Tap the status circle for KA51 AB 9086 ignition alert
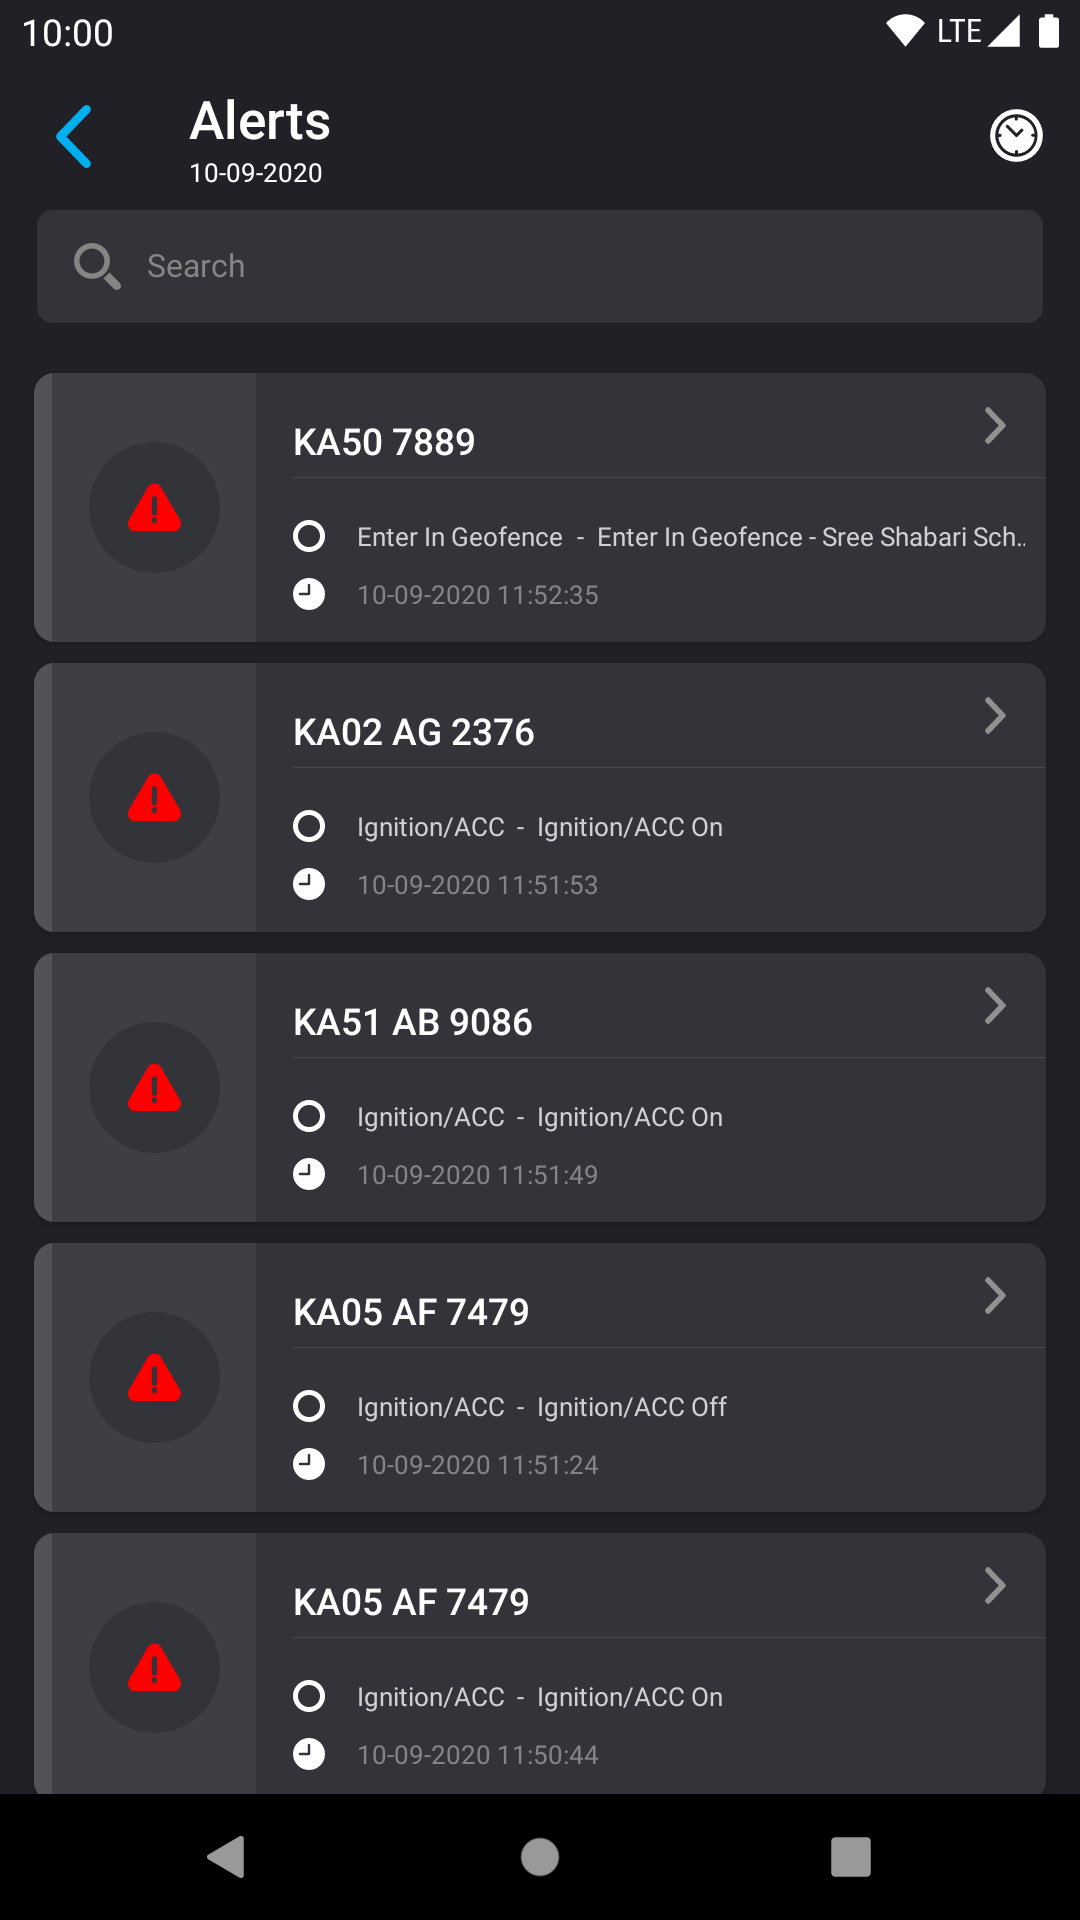Viewport: 1080px width, 1920px height. (309, 1116)
